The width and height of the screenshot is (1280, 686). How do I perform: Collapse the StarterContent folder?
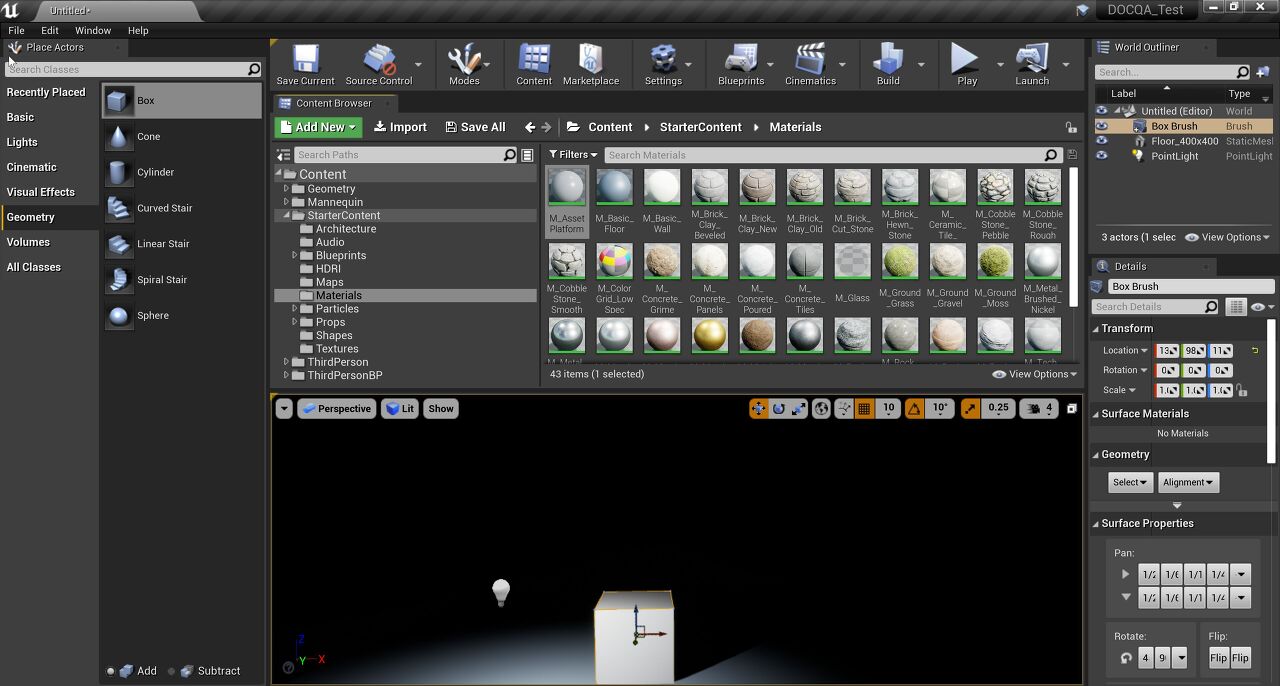click(x=286, y=215)
